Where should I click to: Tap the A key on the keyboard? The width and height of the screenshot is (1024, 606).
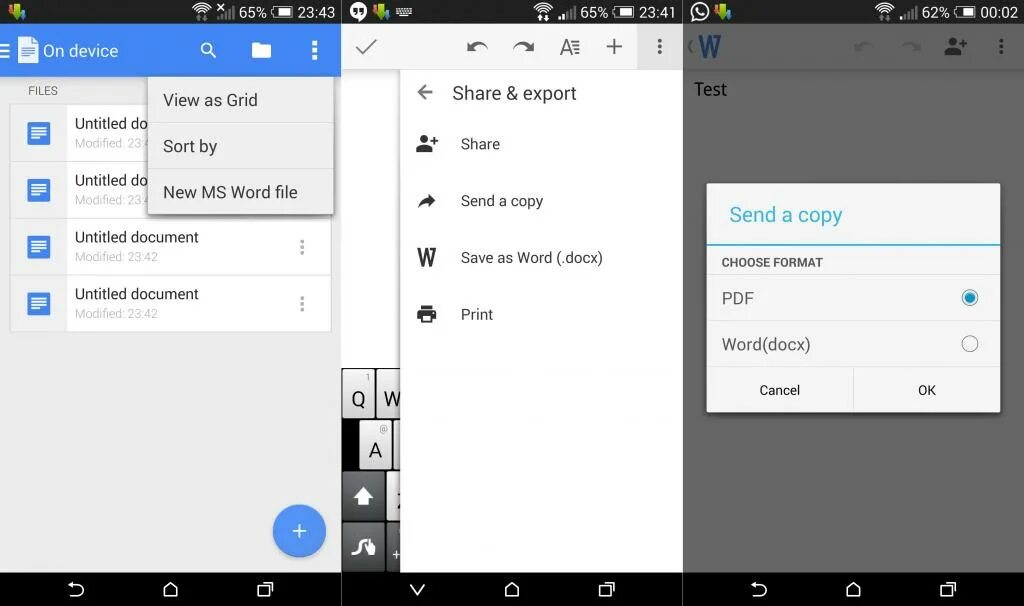tap(376, 445)
